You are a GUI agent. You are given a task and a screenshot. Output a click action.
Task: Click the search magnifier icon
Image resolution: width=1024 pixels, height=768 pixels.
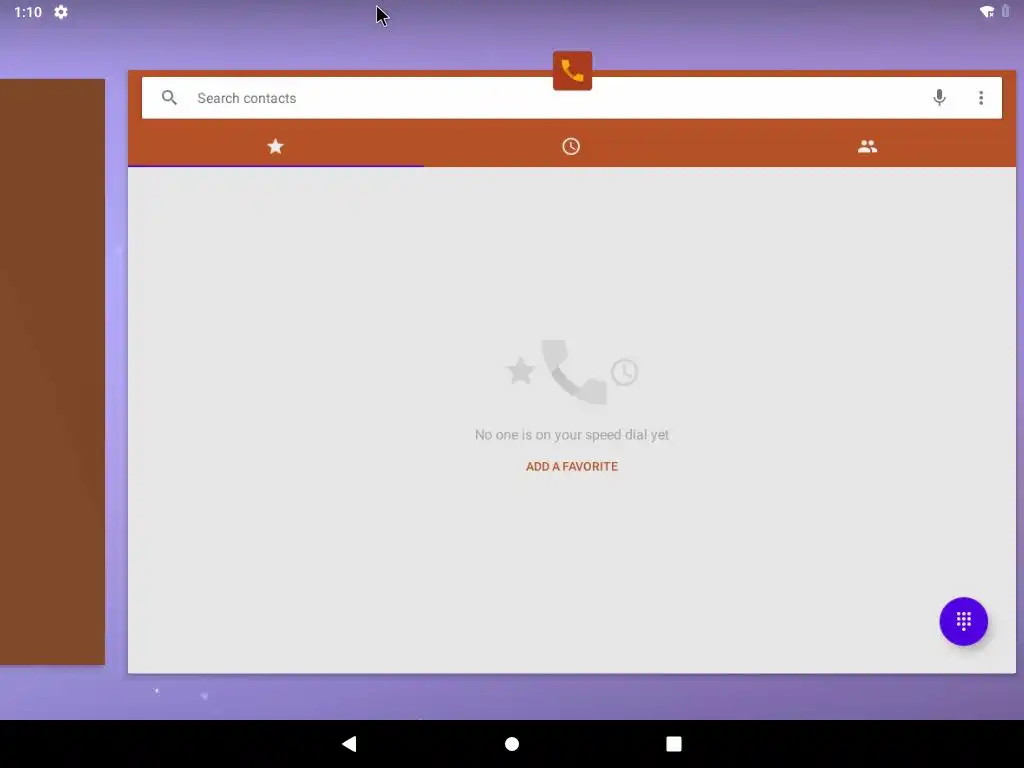pos(169,98)
